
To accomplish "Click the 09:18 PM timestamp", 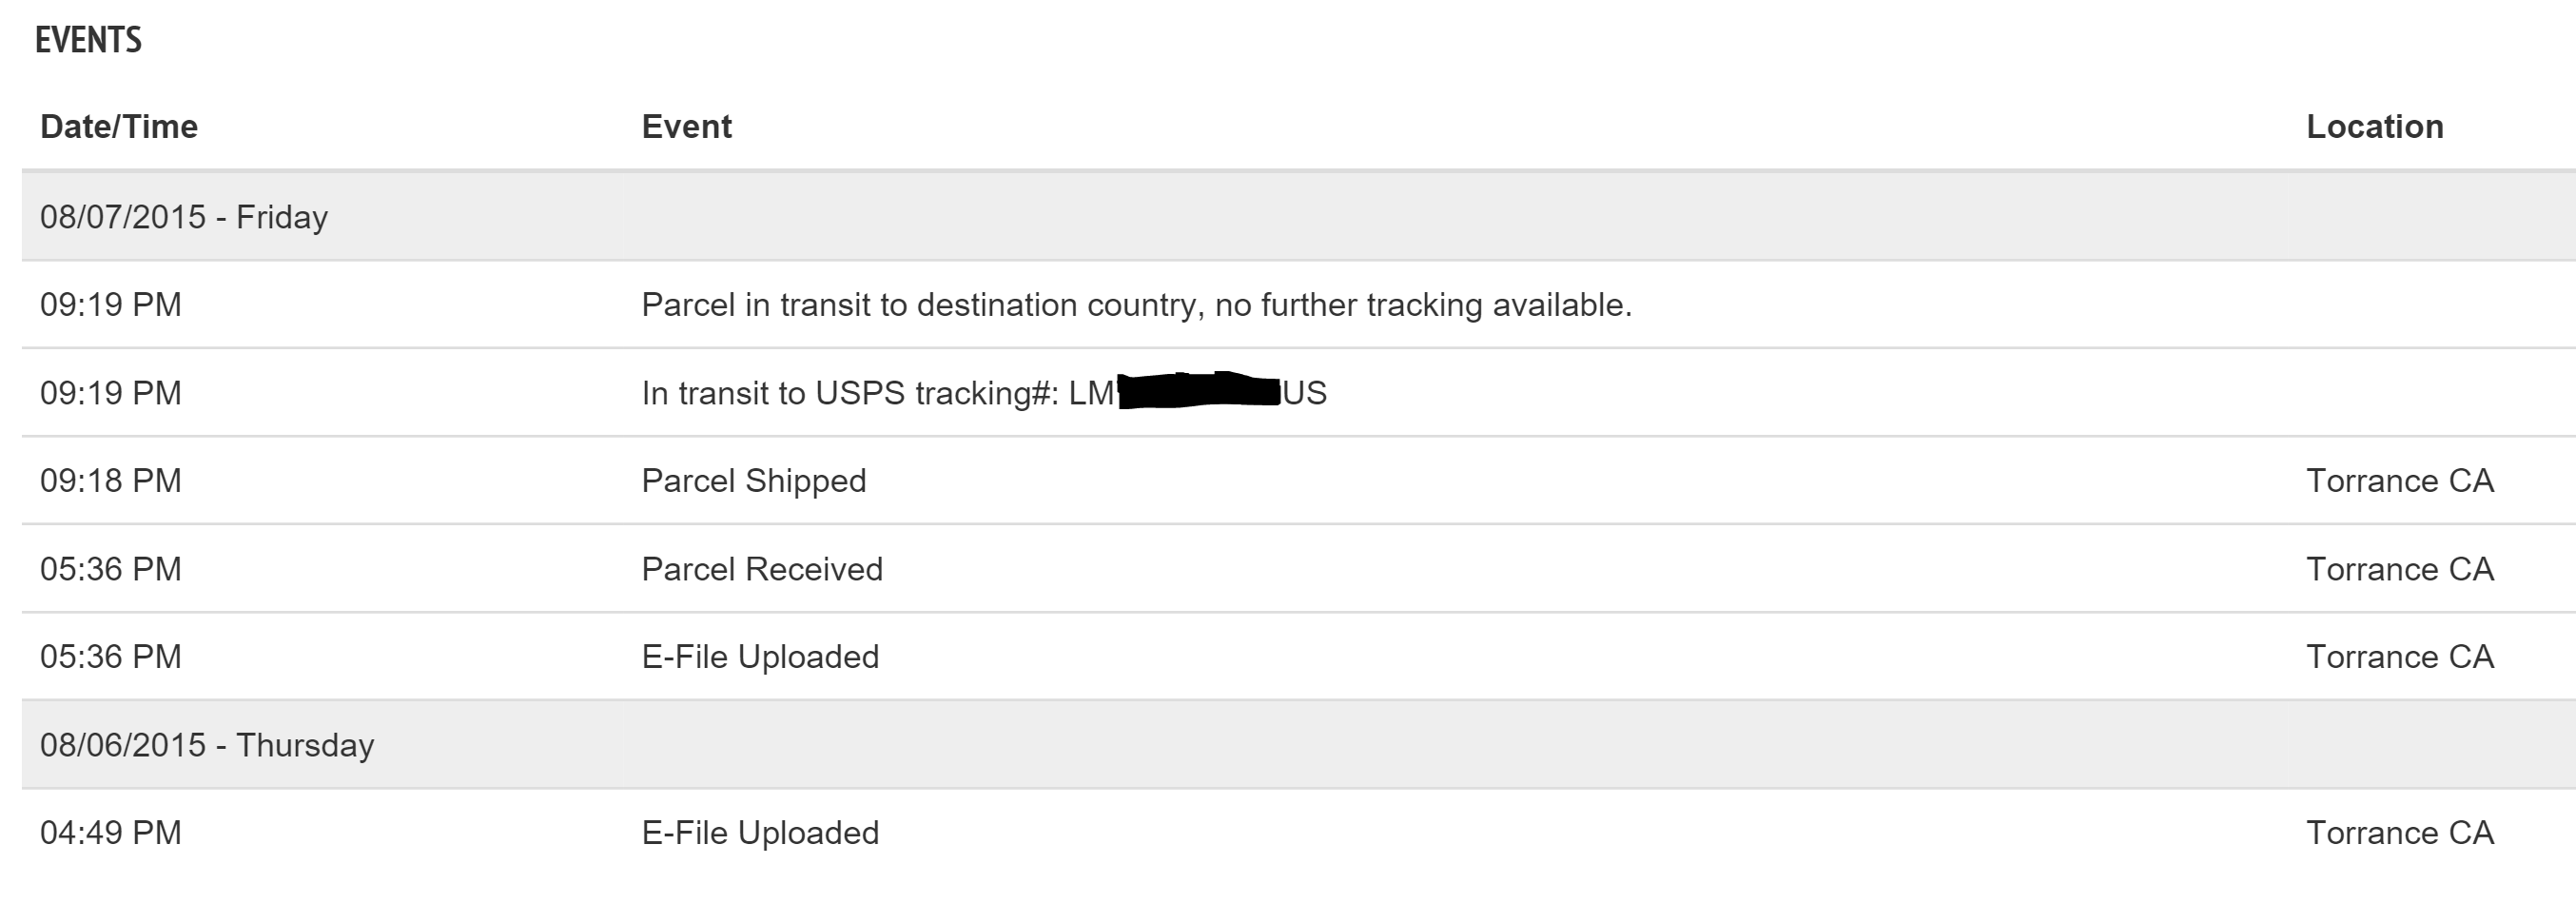I will [x=111, y=481].
